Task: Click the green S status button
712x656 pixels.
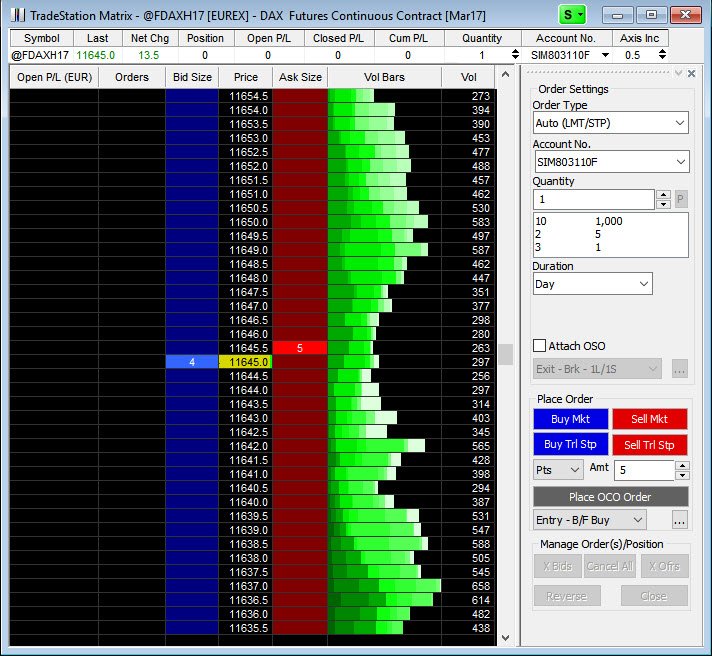Action: point(572,15)
